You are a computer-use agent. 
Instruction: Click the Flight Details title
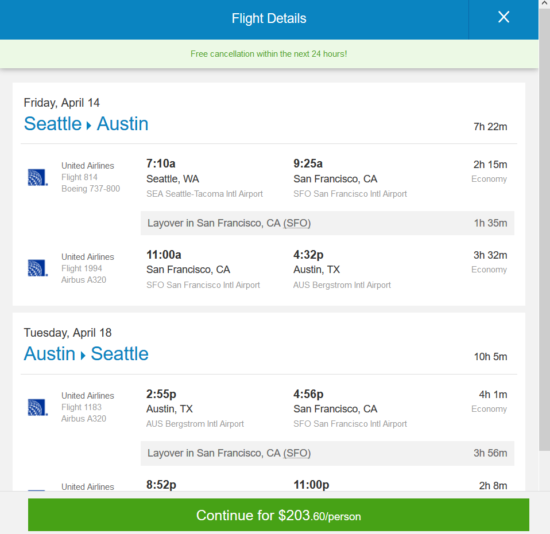click(x=269, y=18)
